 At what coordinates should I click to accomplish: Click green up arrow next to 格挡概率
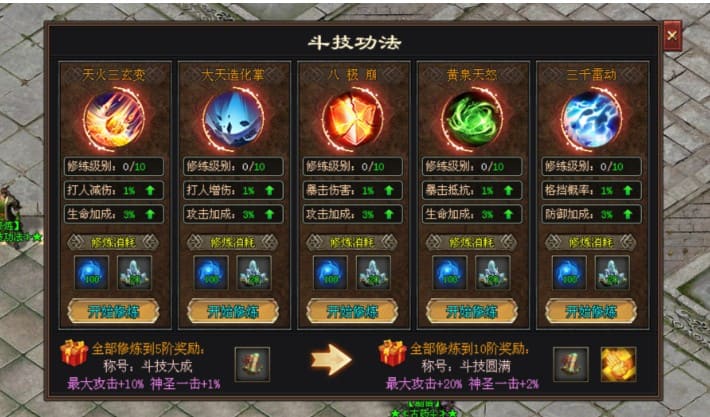click(628, 191)
